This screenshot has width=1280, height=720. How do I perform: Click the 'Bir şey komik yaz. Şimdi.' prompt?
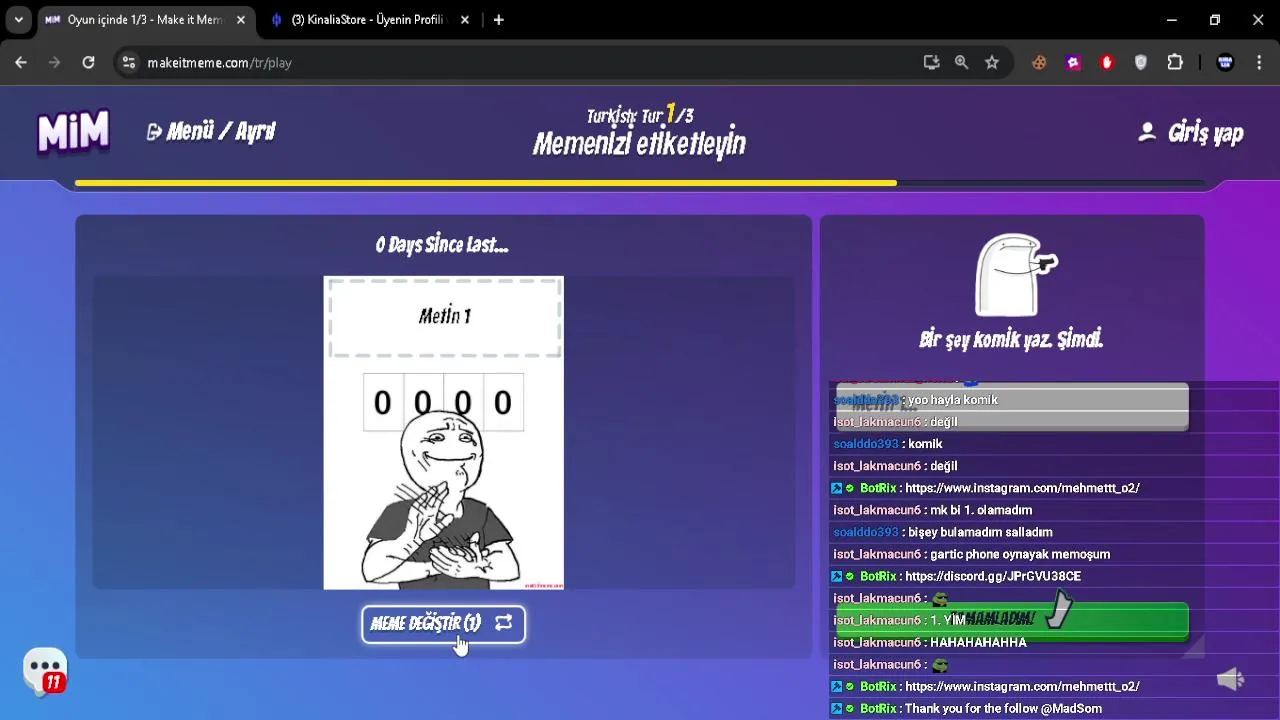click(x=1011, y=340)
